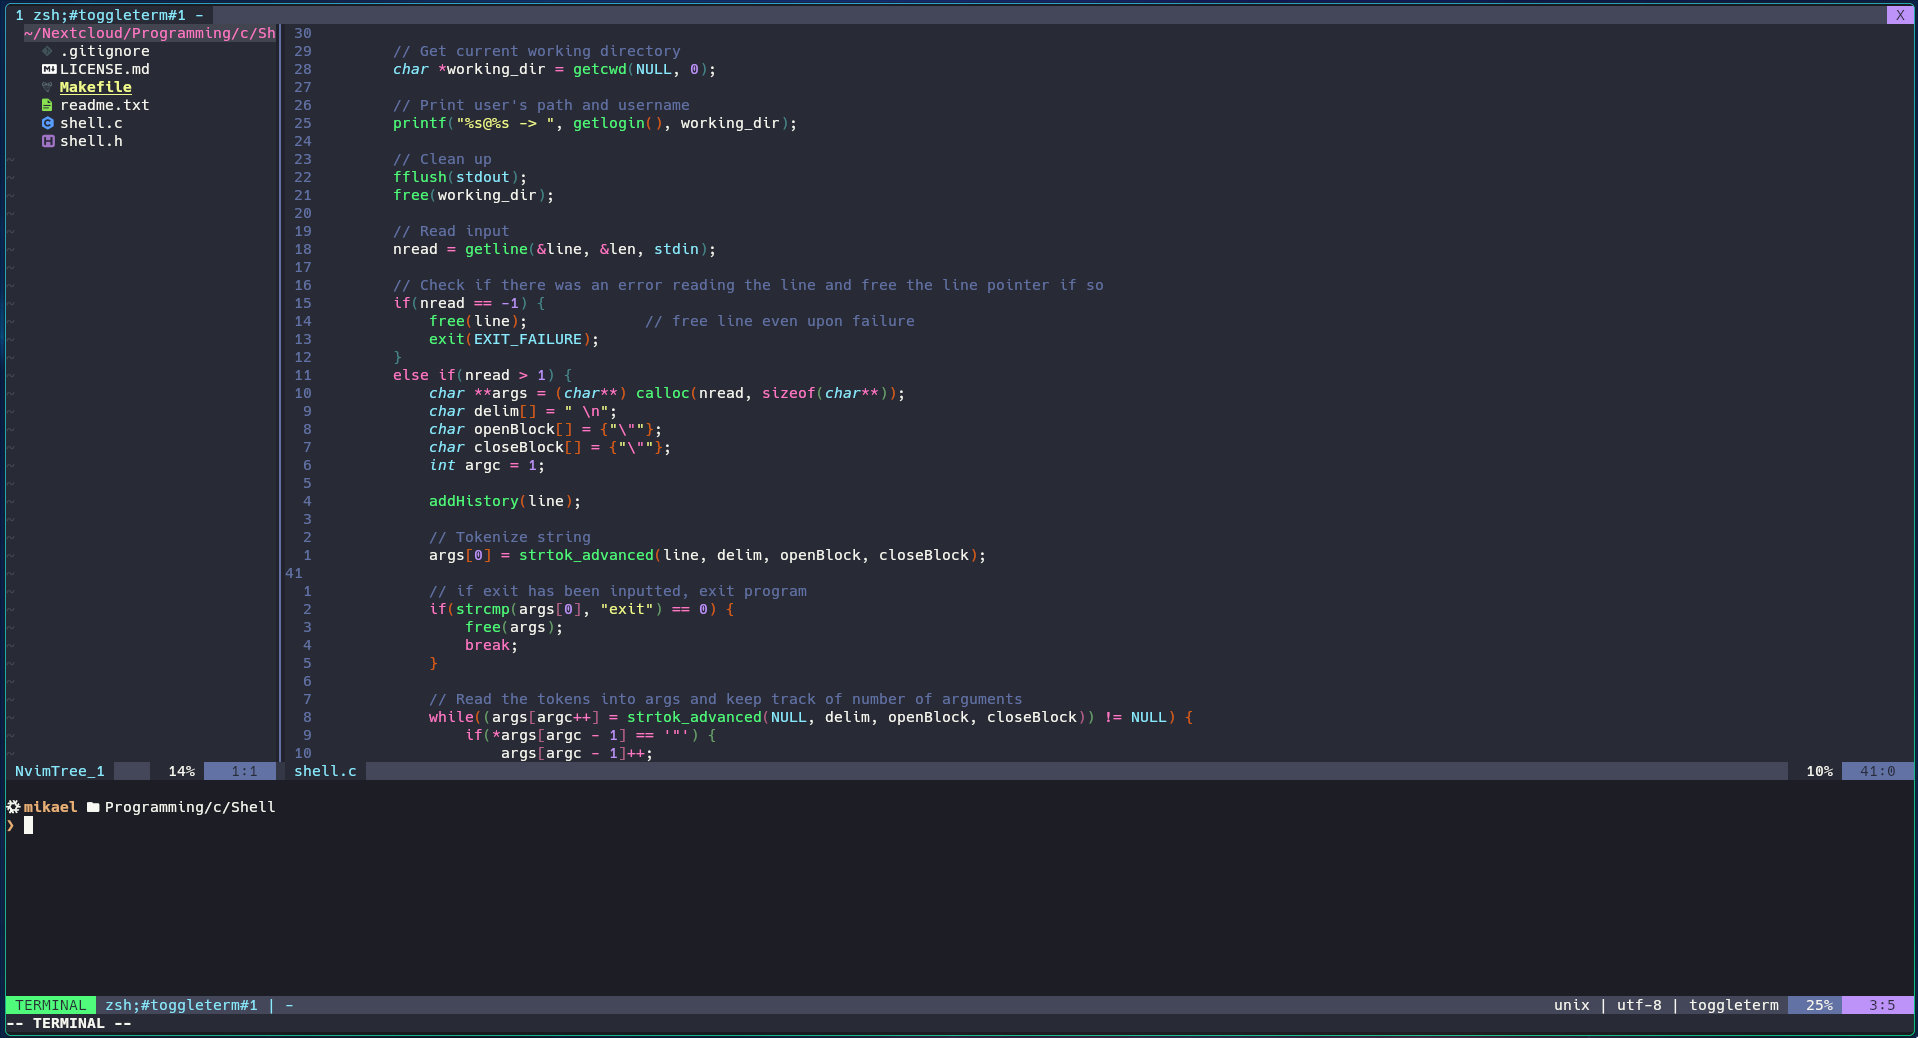The image size is (1918, 1038).
Task: Click the unix fileformat indicator in statusline
Action: pyautogui.click(x=1571, y=1005)
